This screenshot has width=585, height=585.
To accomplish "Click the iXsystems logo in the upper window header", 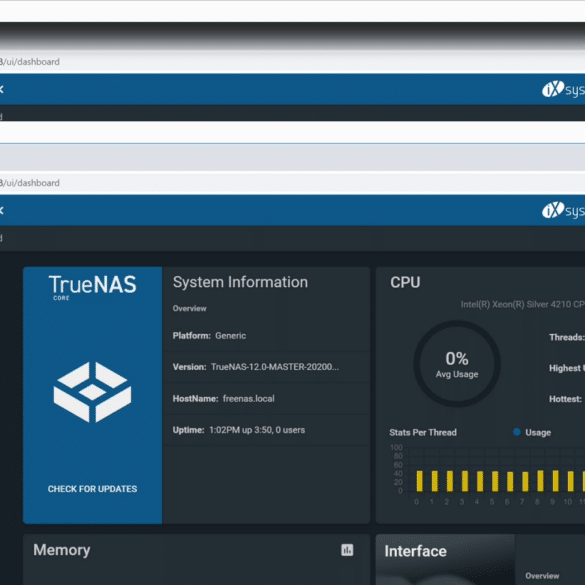I will point(563,90).
